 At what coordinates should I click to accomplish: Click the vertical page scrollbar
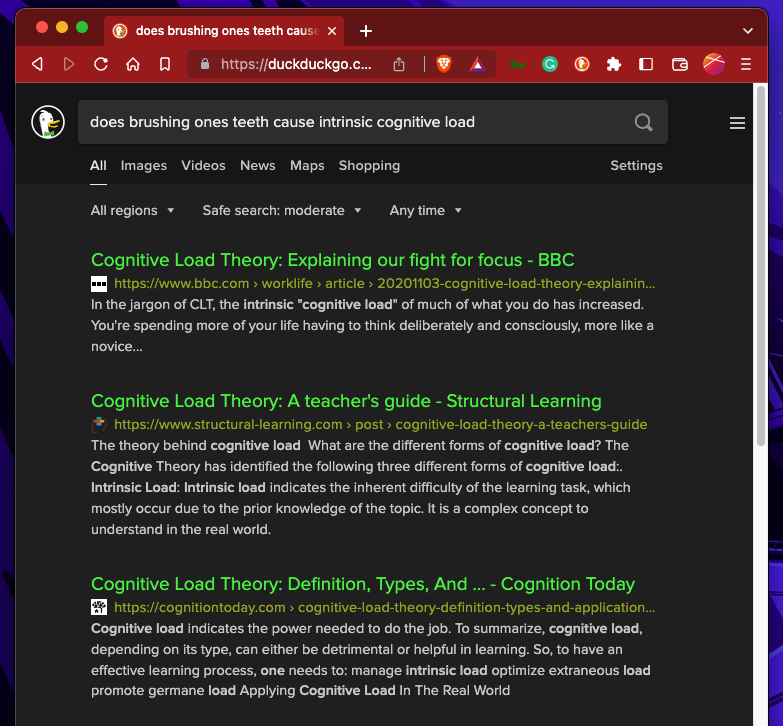point(761,266)
